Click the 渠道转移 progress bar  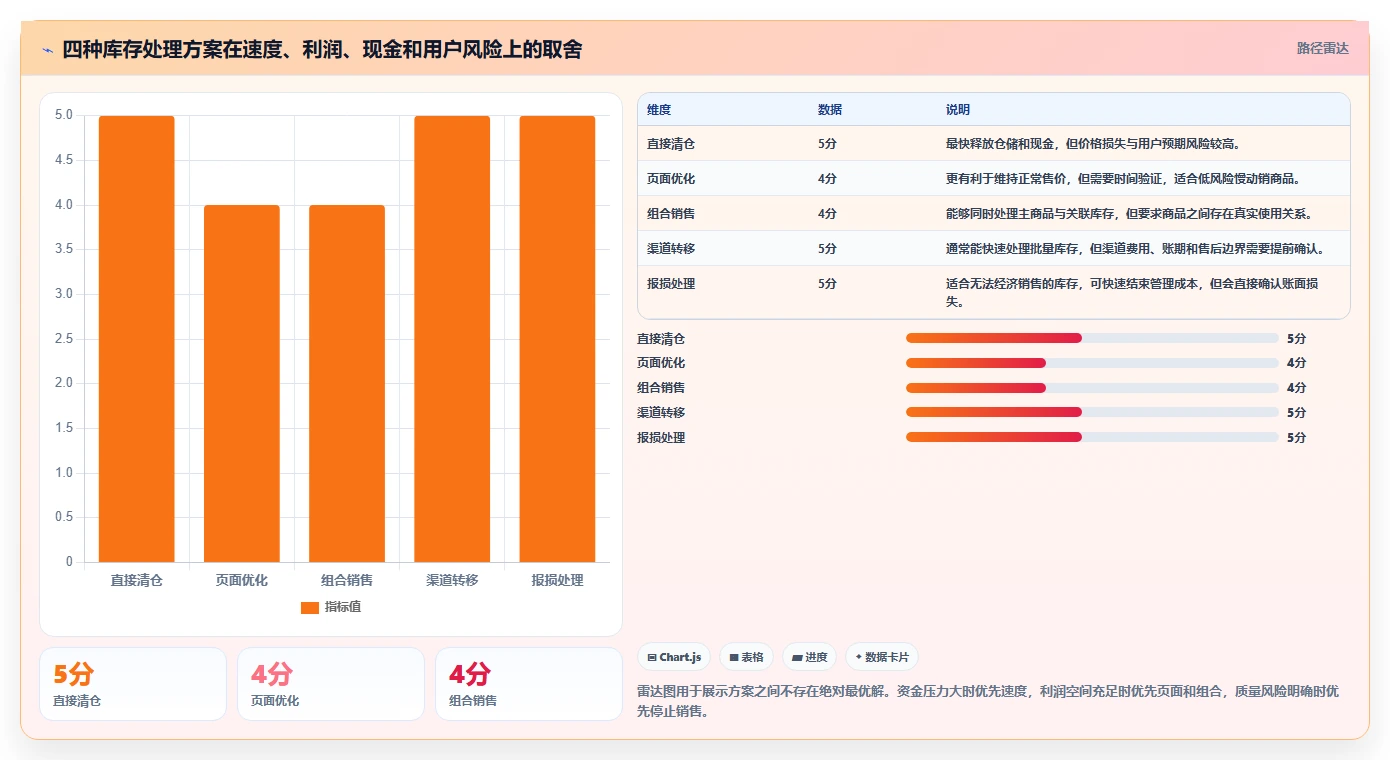tap(1092, 412)
